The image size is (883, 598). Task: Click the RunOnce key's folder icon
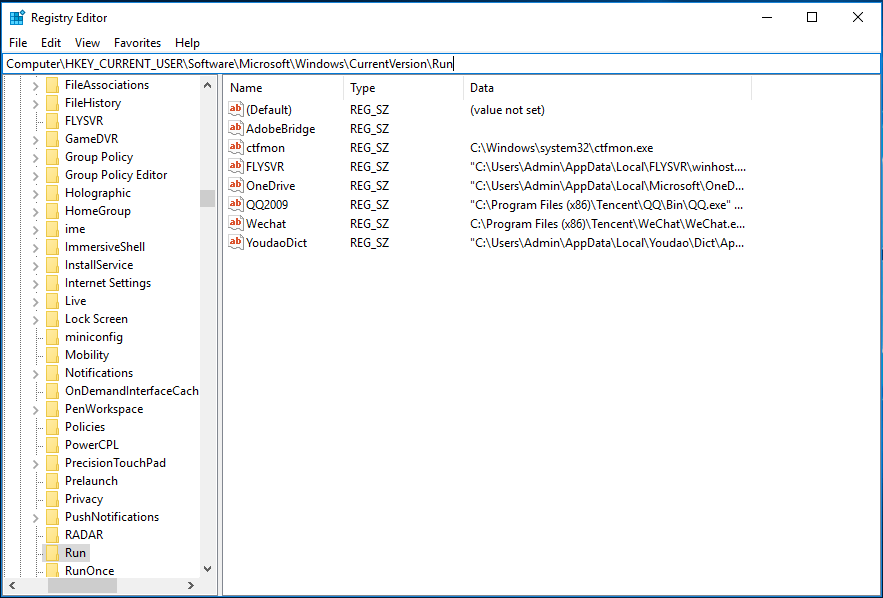[x=53, y=570]
